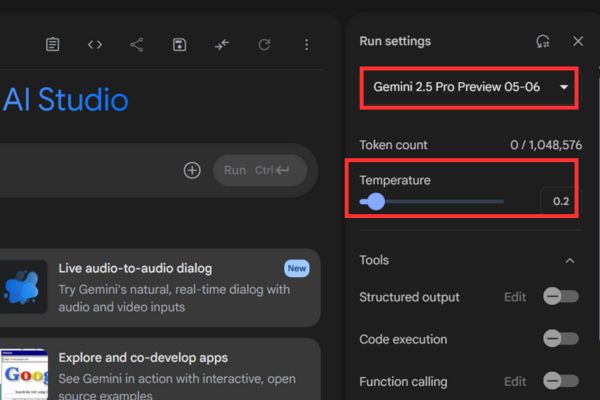
Task: Click Edit next to Structured output
Action: (515, 297)
